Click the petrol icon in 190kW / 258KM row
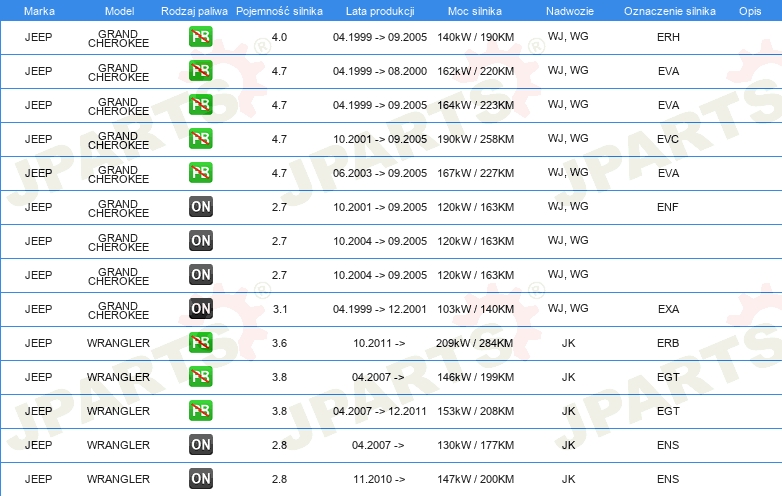Image resolution: width=782 pixels, height=496 pixels. (x=200, y=139)
